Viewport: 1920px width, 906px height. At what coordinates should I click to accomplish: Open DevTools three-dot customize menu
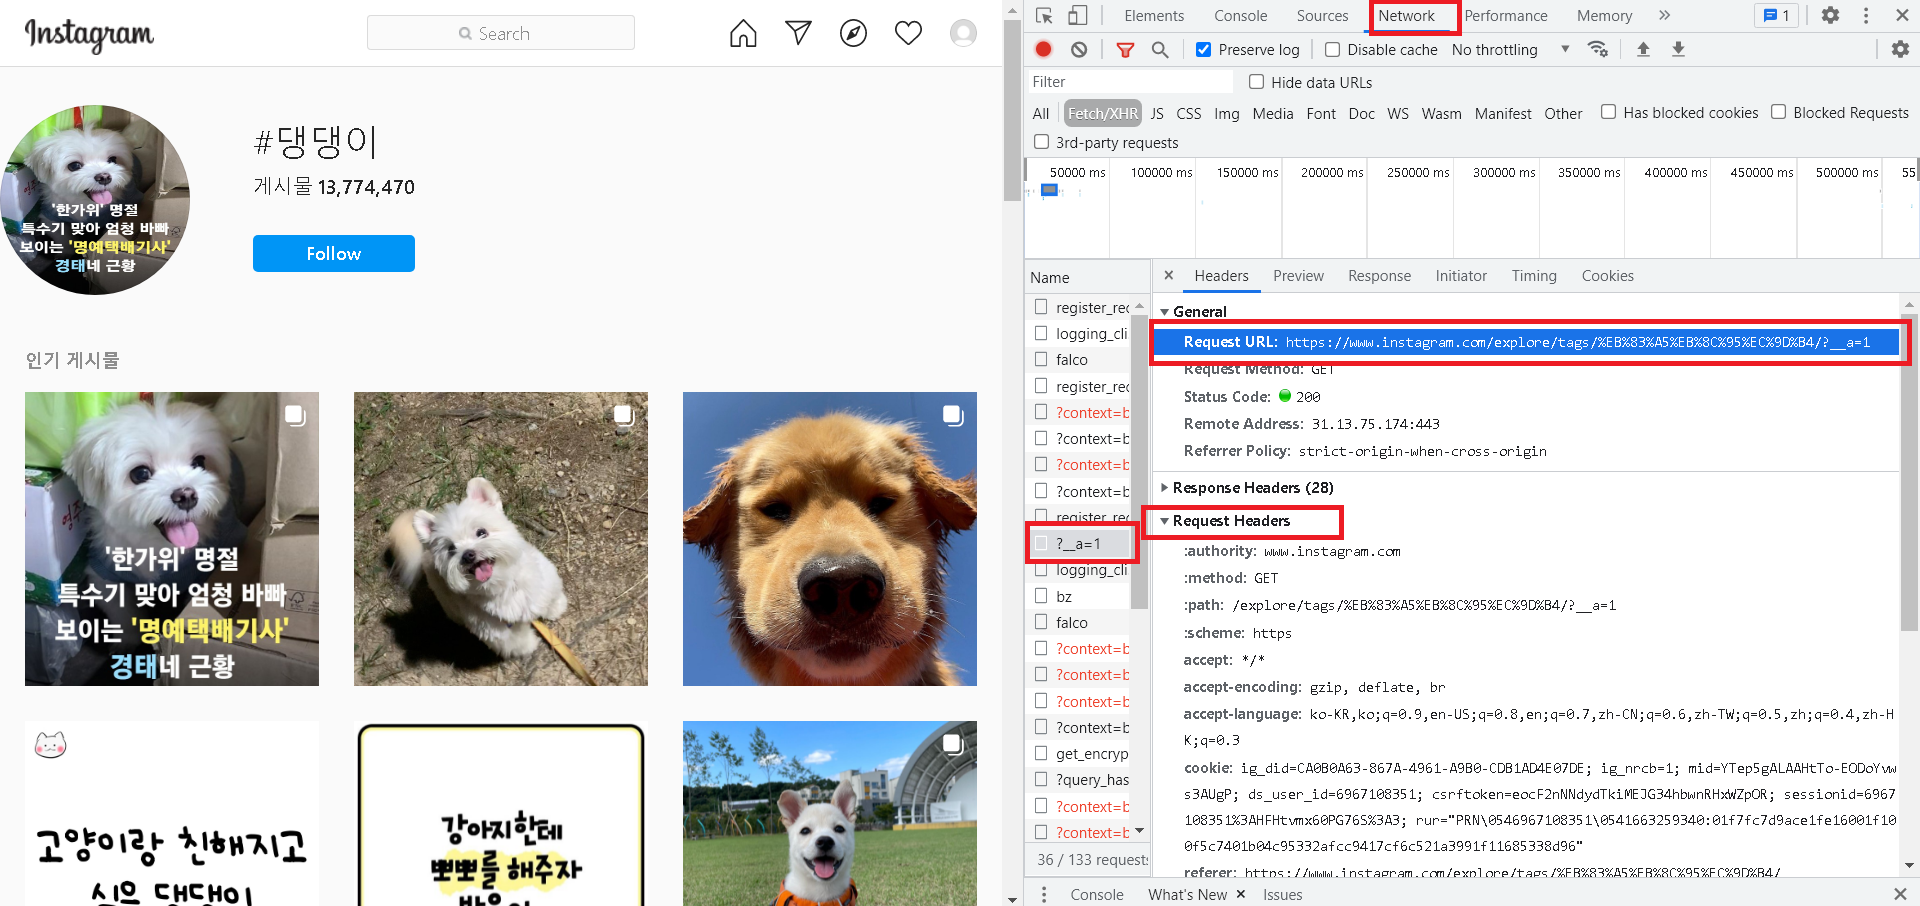pos(1866,15)
